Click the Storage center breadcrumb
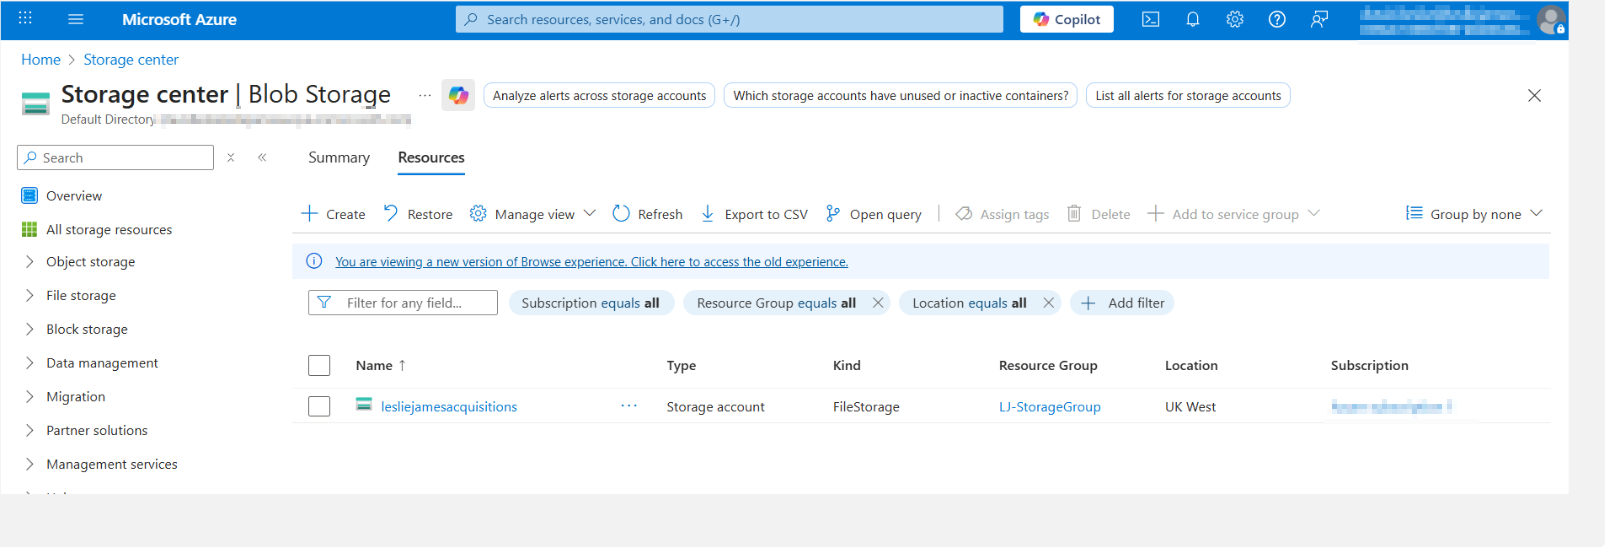 click(x=131, y=59)
